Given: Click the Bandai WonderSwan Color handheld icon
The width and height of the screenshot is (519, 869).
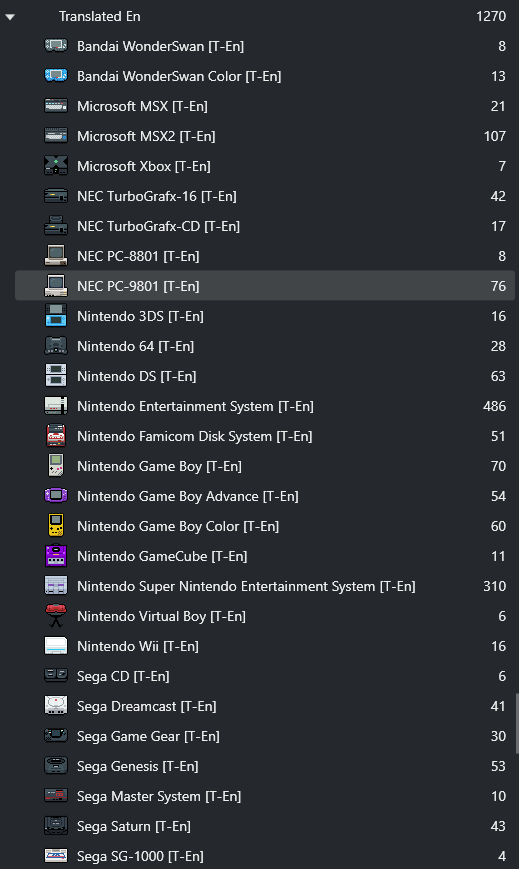Looking at the screenshot, I should click(55, 75).
